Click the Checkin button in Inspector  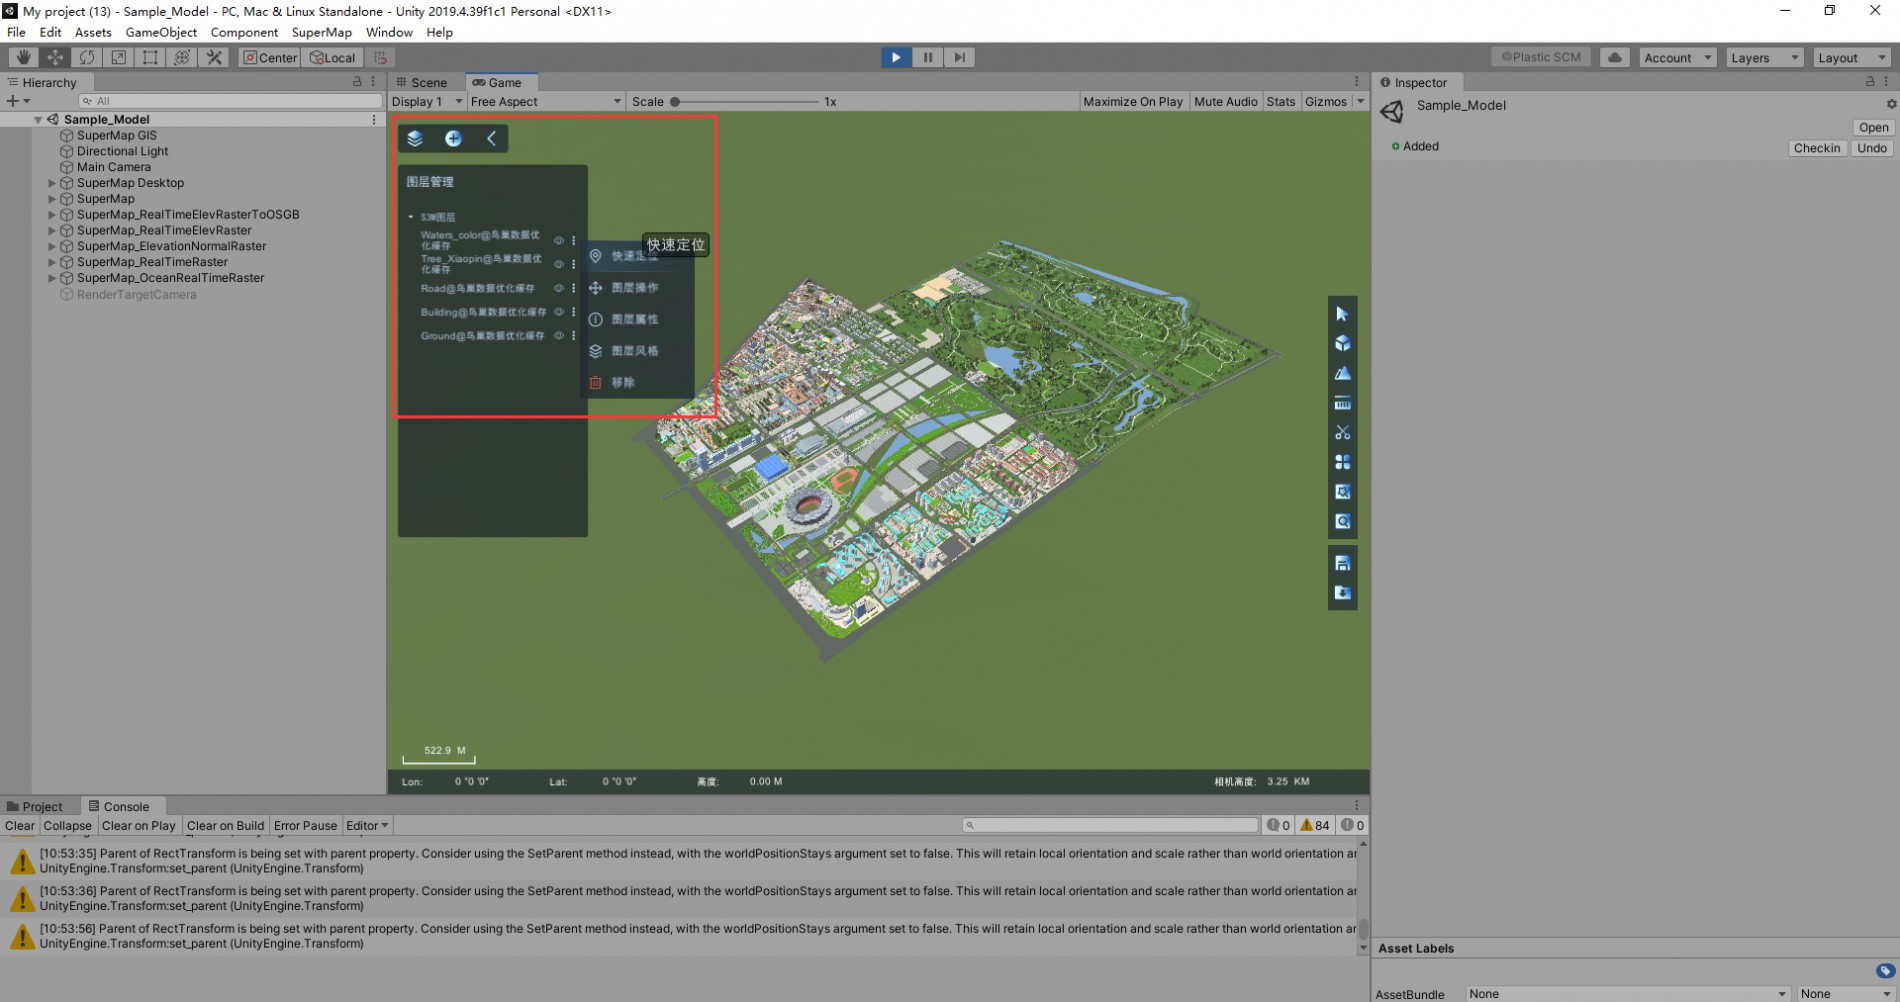click(1817, 148)
